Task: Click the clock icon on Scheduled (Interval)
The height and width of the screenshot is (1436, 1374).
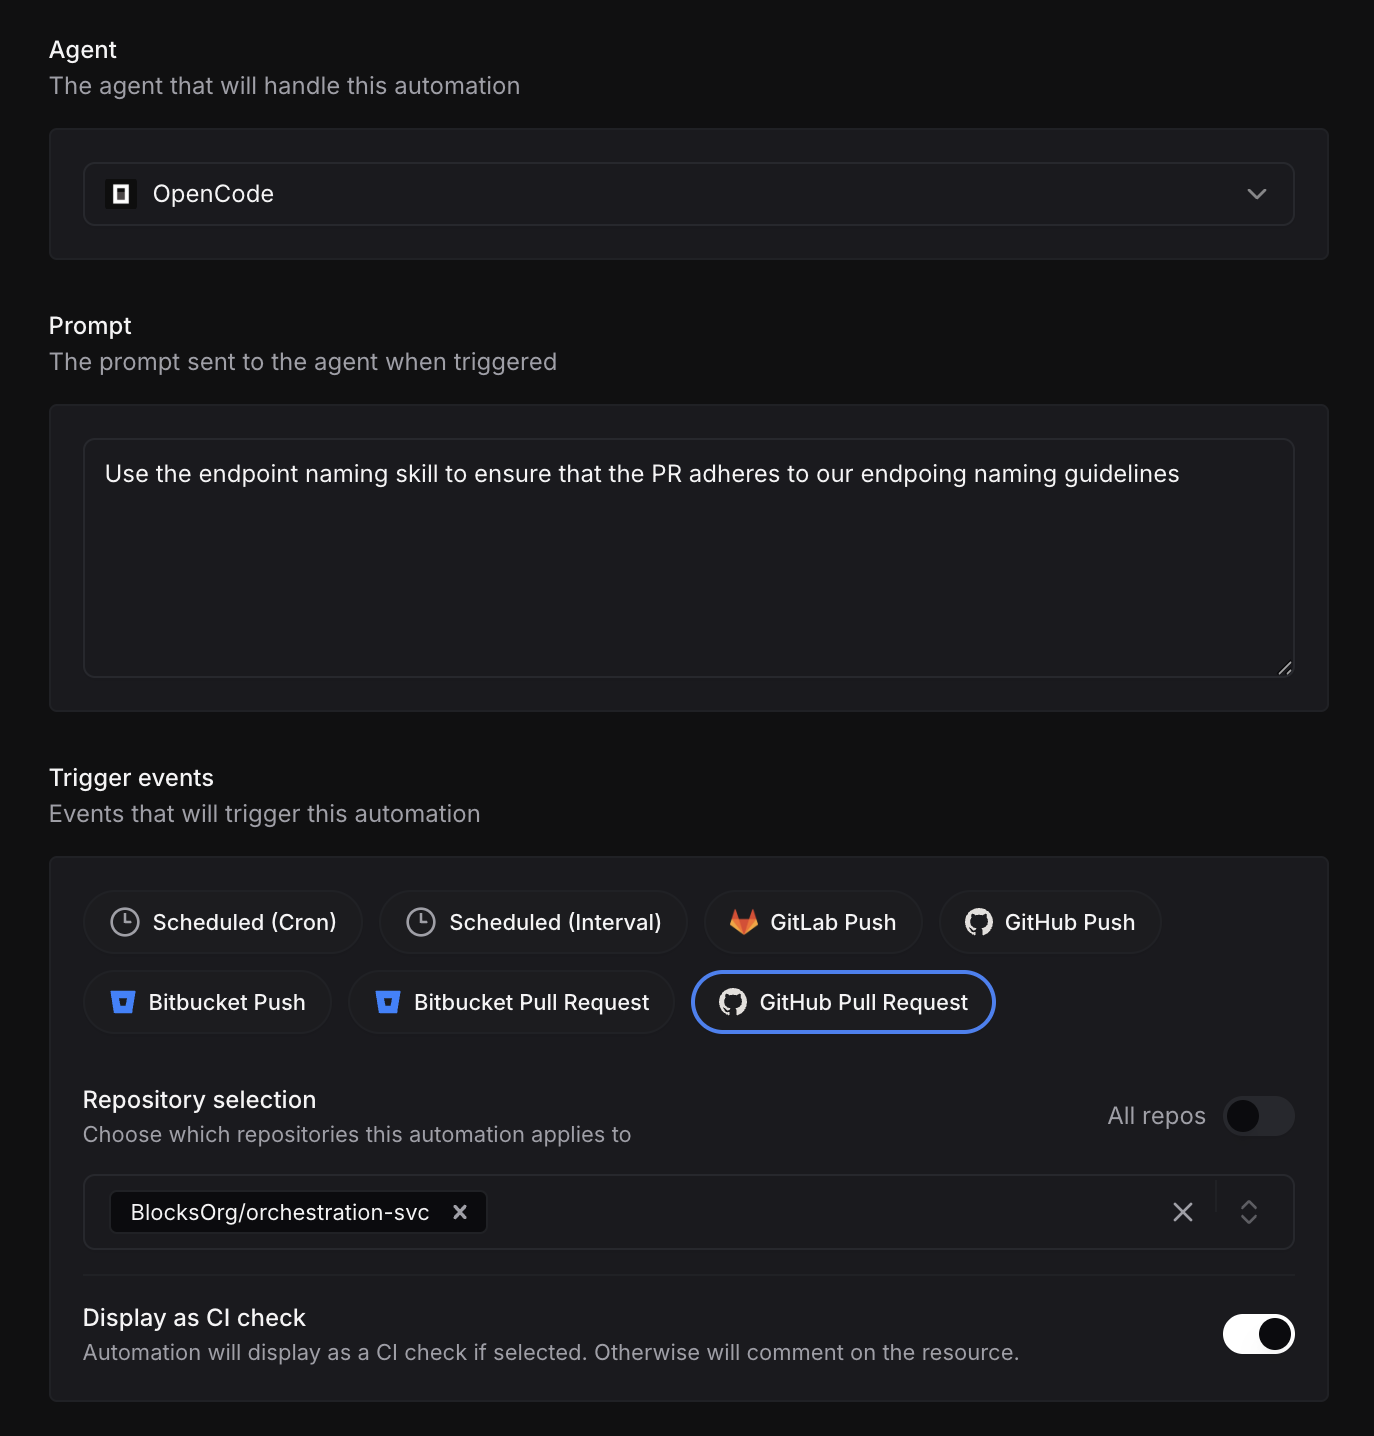Action: (421, 922)
